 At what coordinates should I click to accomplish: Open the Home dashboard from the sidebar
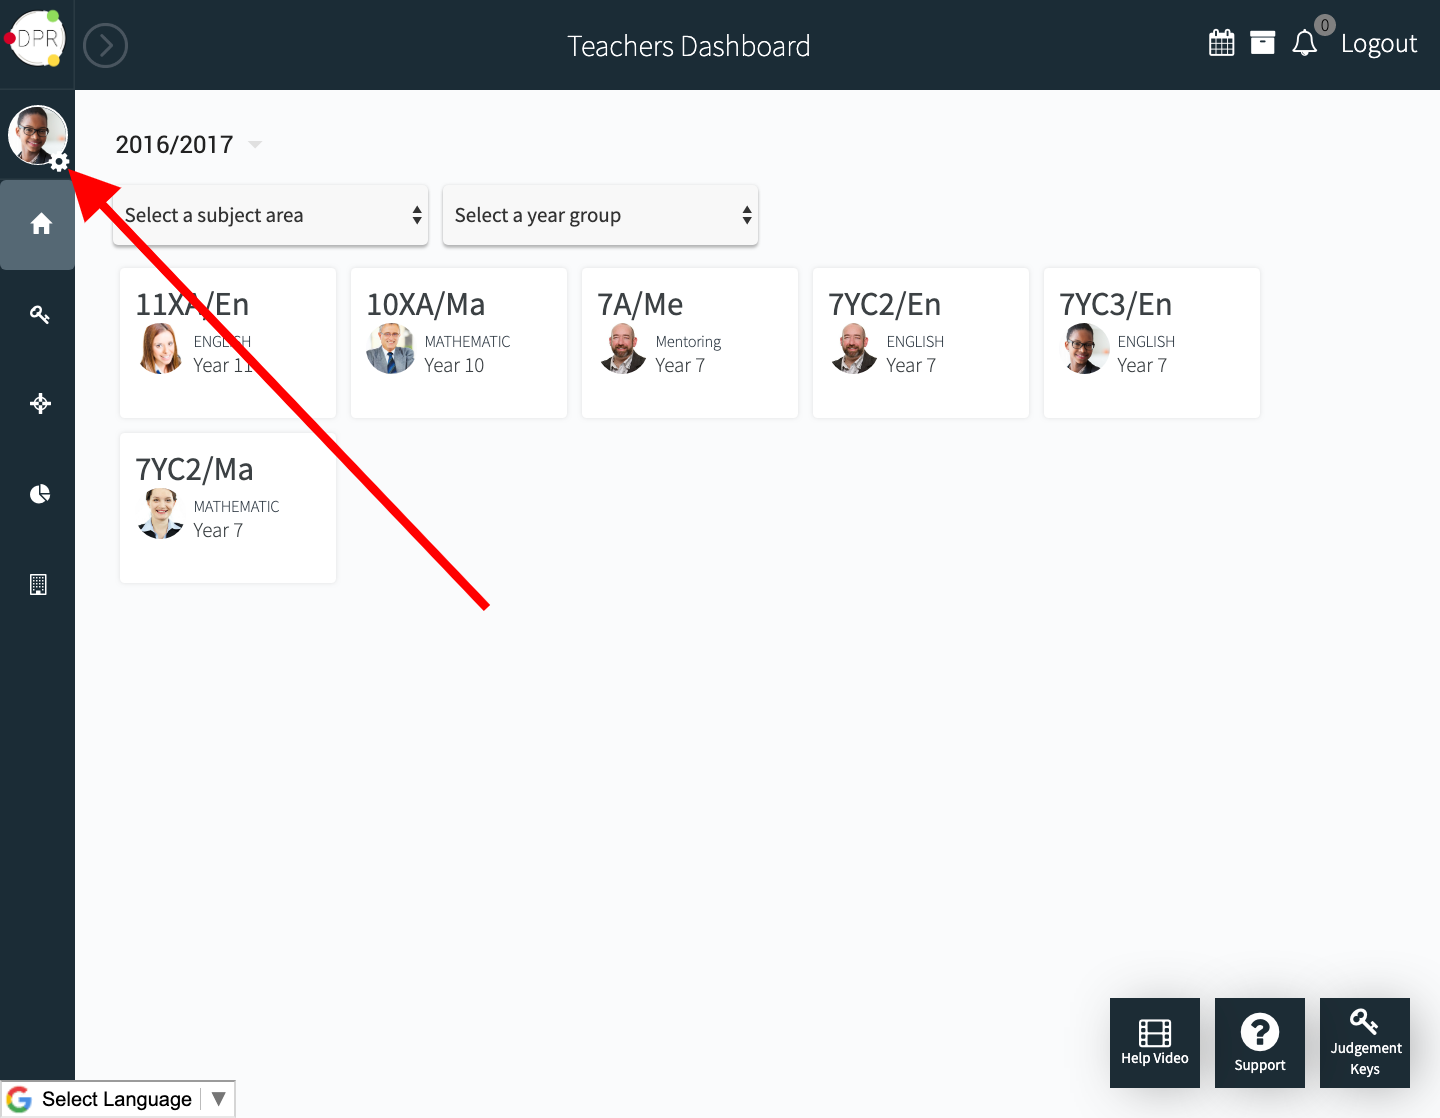tap(38, 224)
